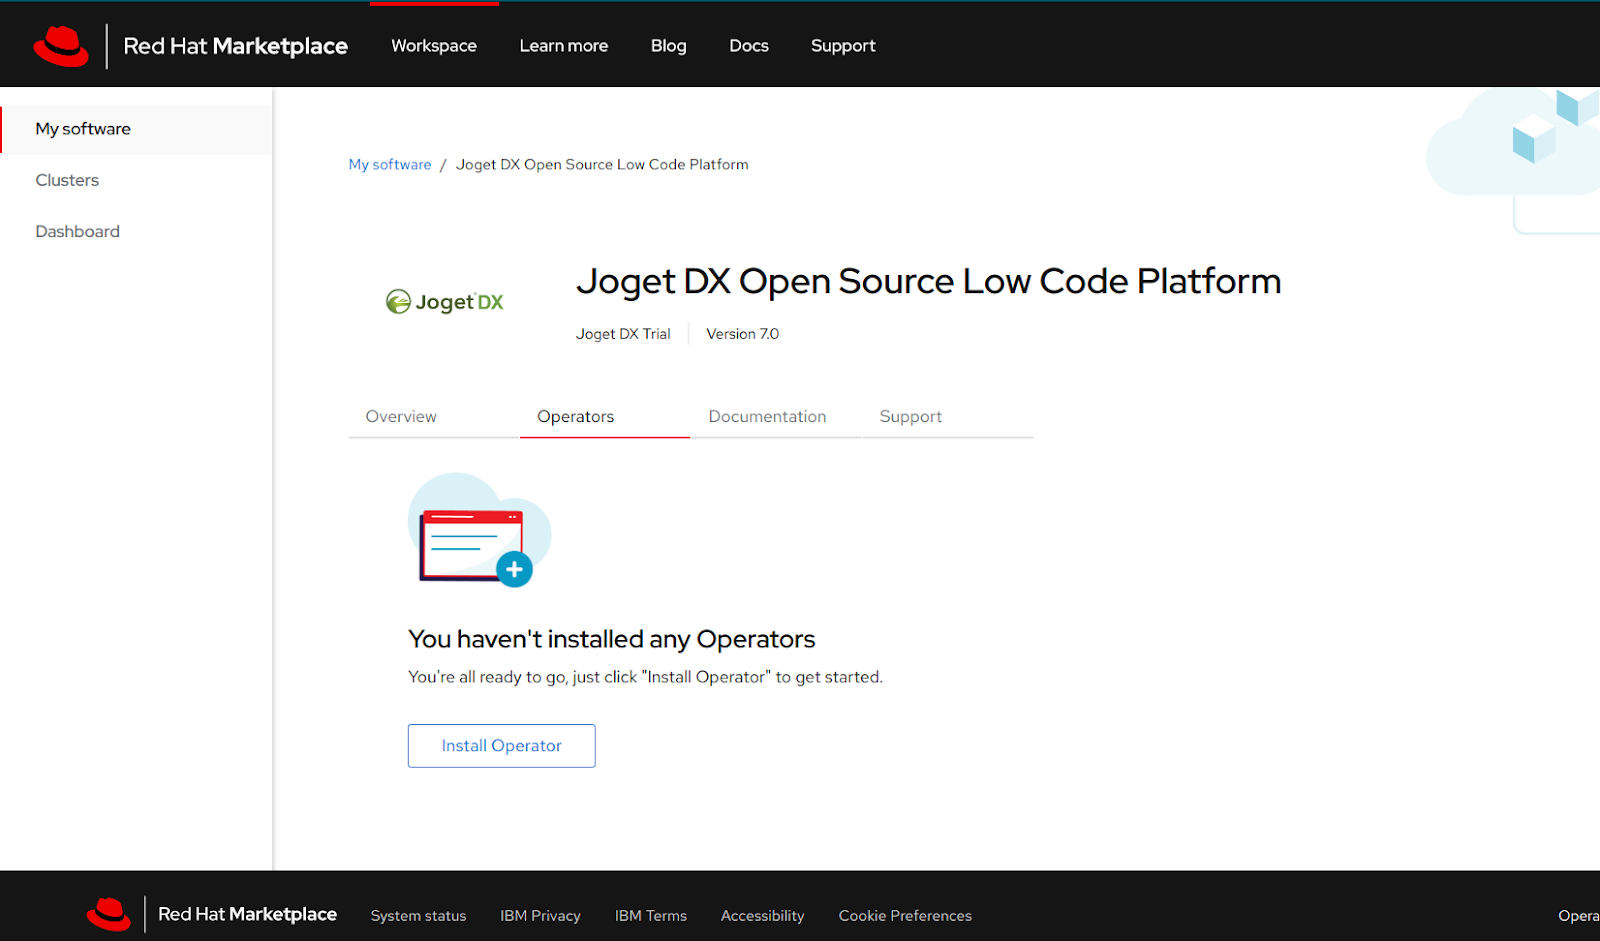Go to Blog in the header

pos(669,46)
